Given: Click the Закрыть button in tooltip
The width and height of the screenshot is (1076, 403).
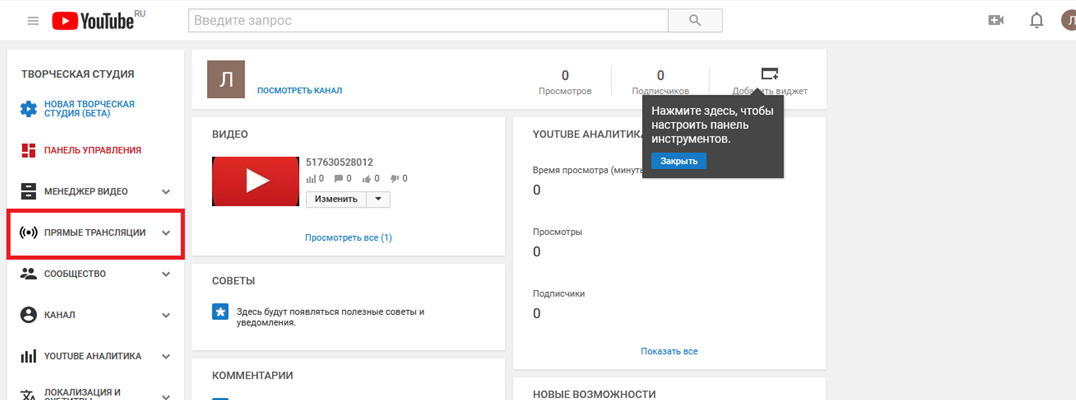Looking at the screenshot, I should click(679, 161).
